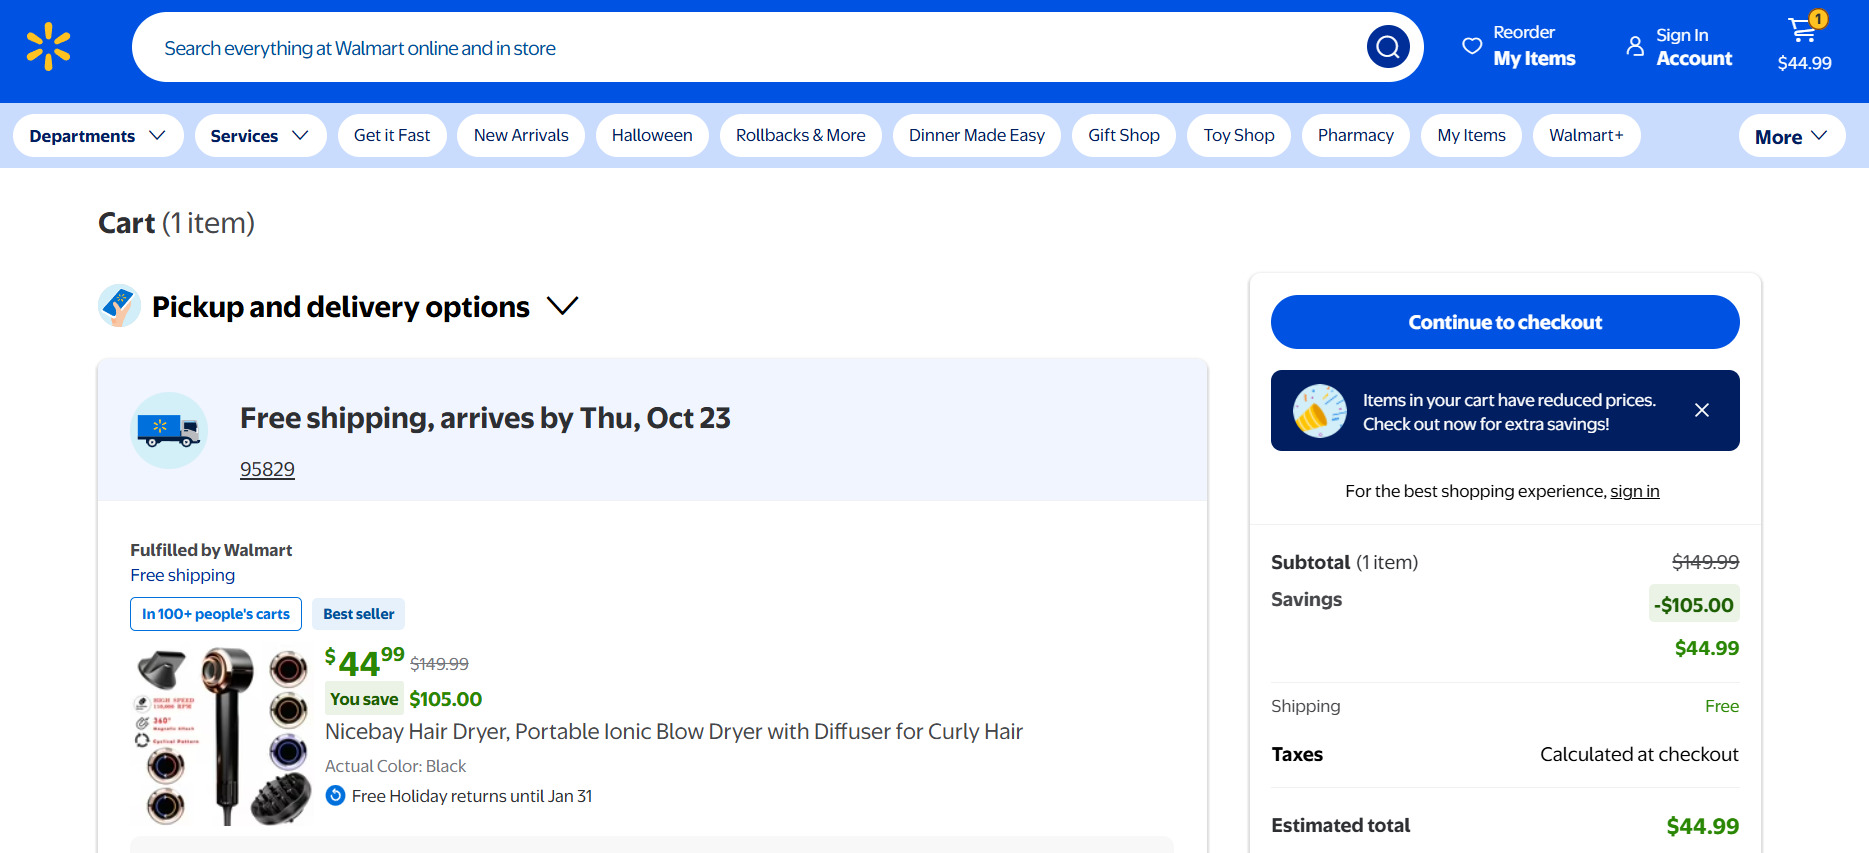Open Reorder My Items heart icon
Viewport: 1869px width, 853px height.
[1471, 46]
